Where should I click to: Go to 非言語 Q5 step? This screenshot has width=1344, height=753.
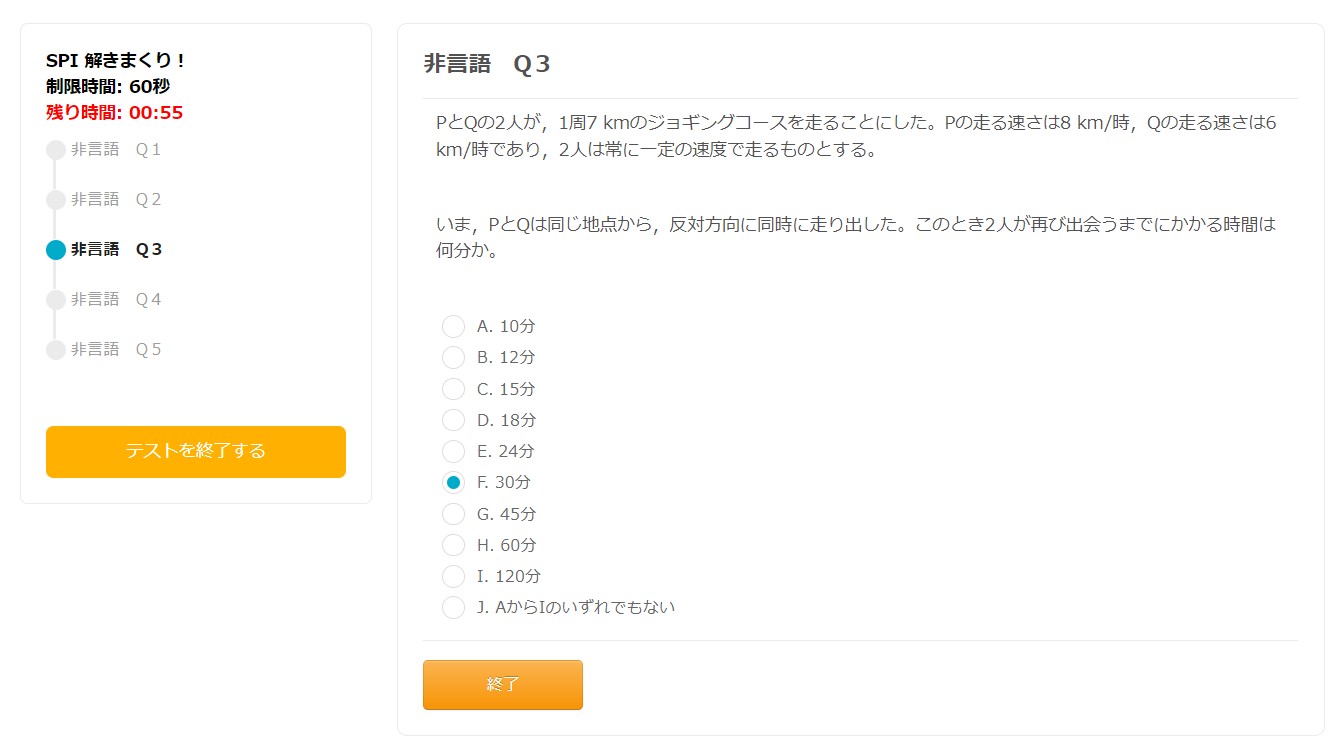click(116, 350)
